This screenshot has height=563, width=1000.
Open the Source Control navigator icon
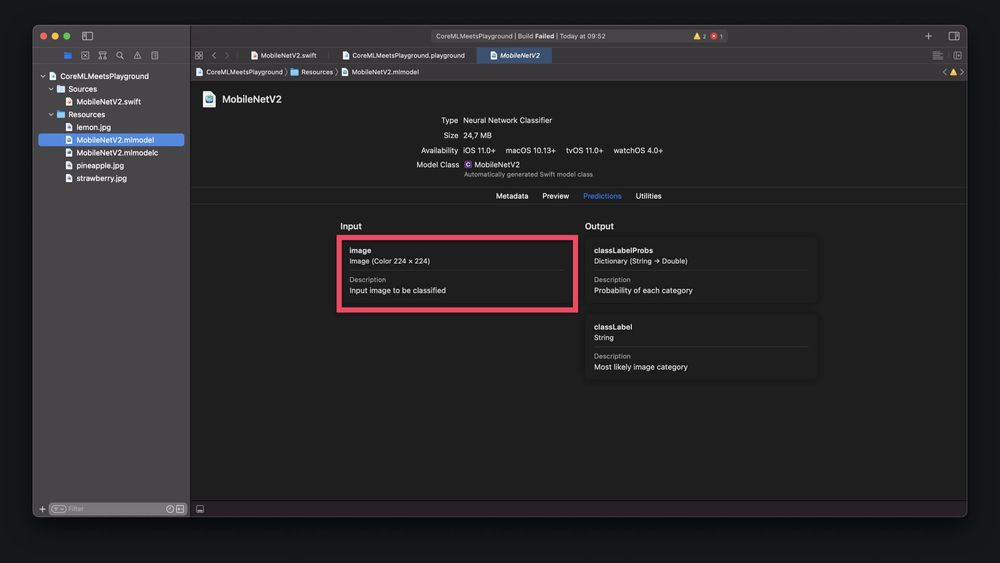click(x=85, y=56)
